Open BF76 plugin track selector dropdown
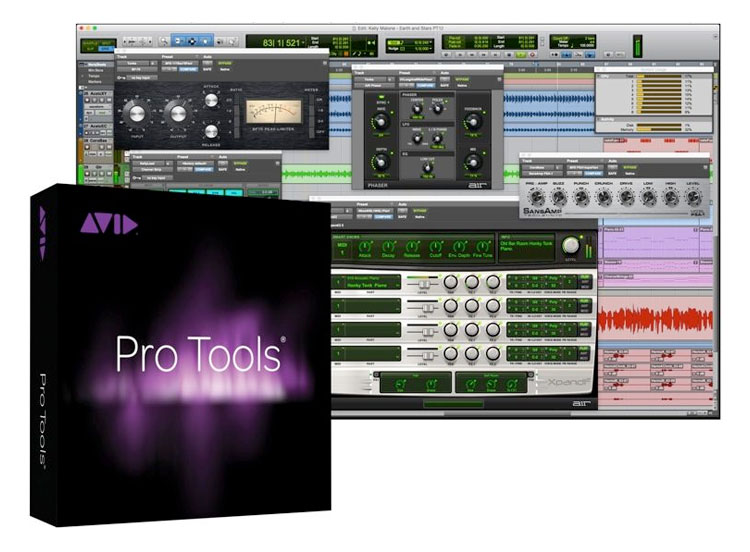Screen dimensions: 750x552 pyautogui.click(x=133, y=63)
